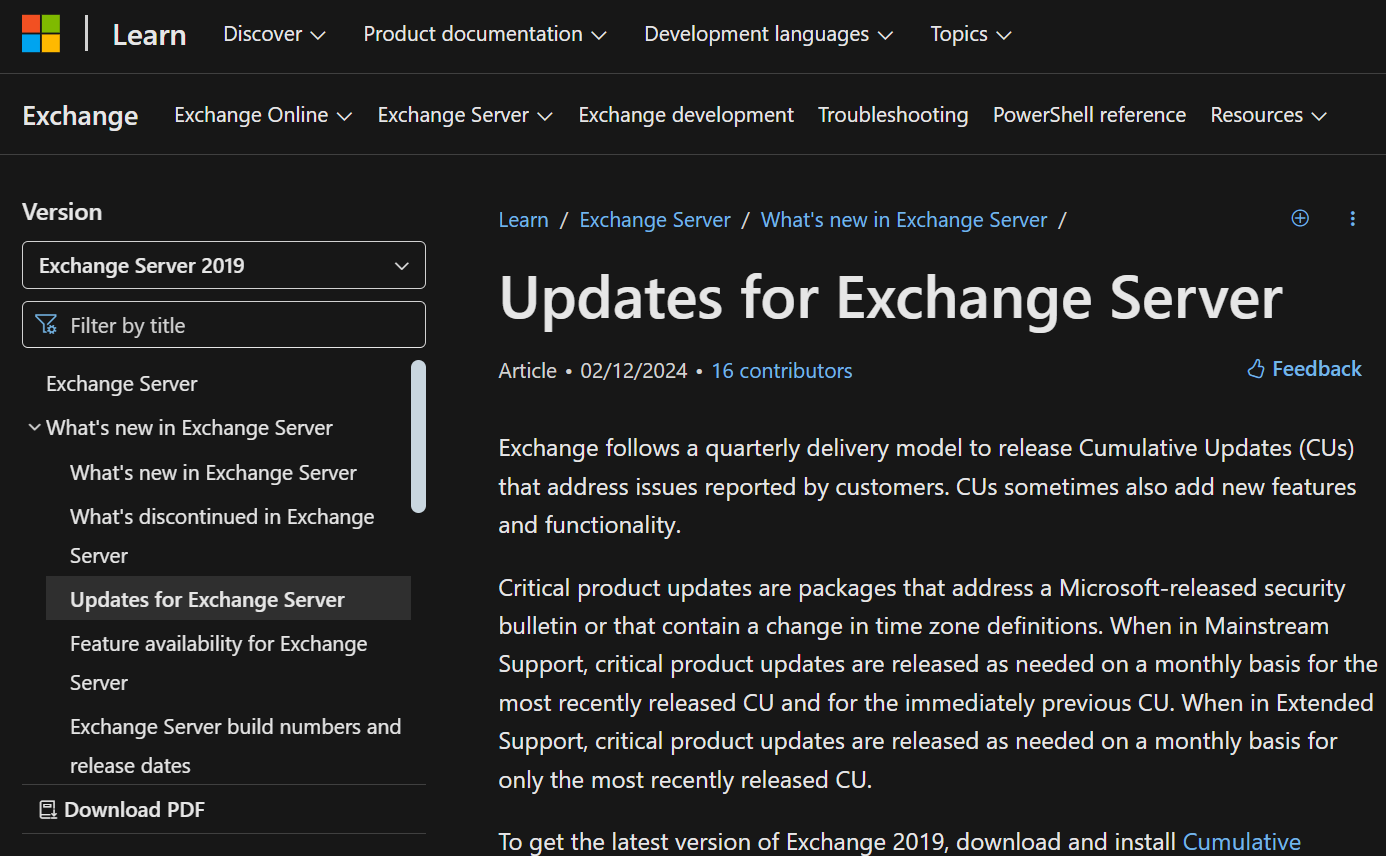This screenshot has height=856, width=1386.
Task: Expand the Resources menu
Action: click(x=1268, y=115)
